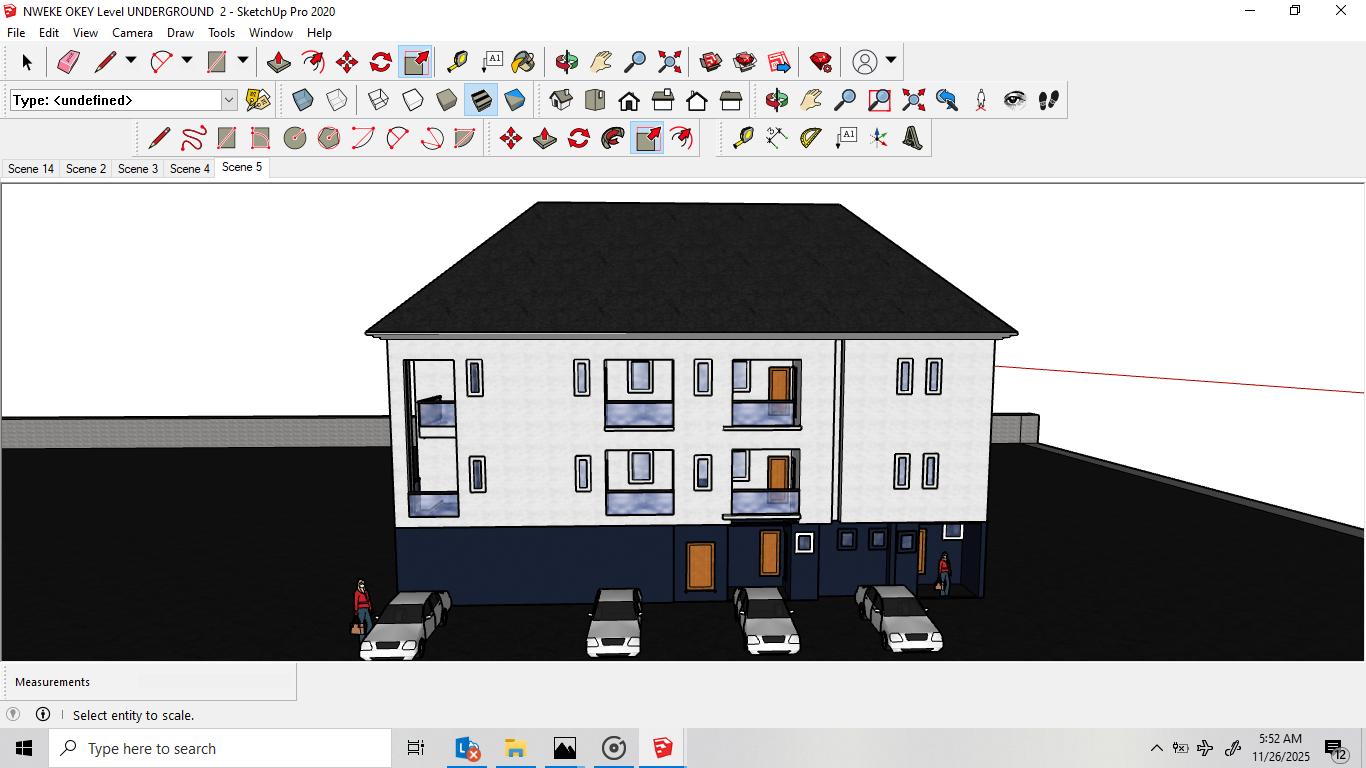This screenshot has width=1366, height=768.
Task: Open the Camera menu
Action: click(132, 33)
